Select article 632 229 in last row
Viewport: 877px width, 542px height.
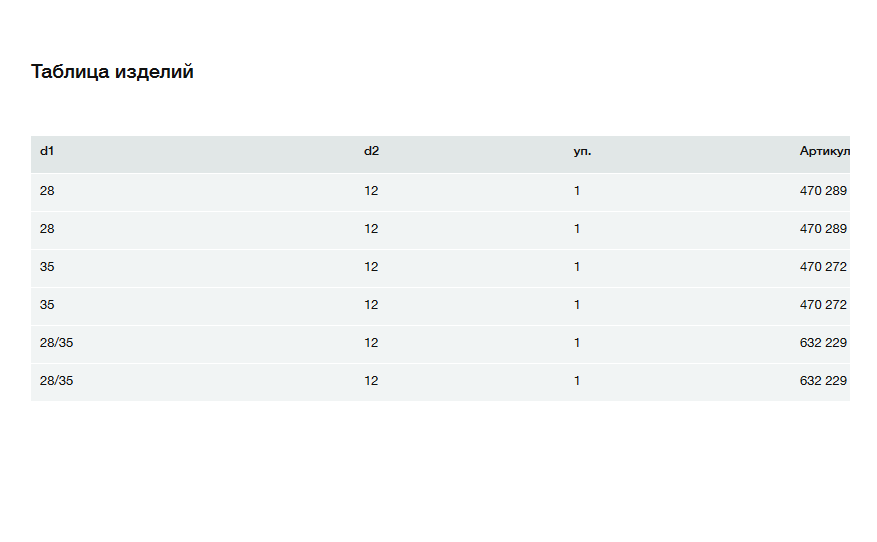[823, 381]
